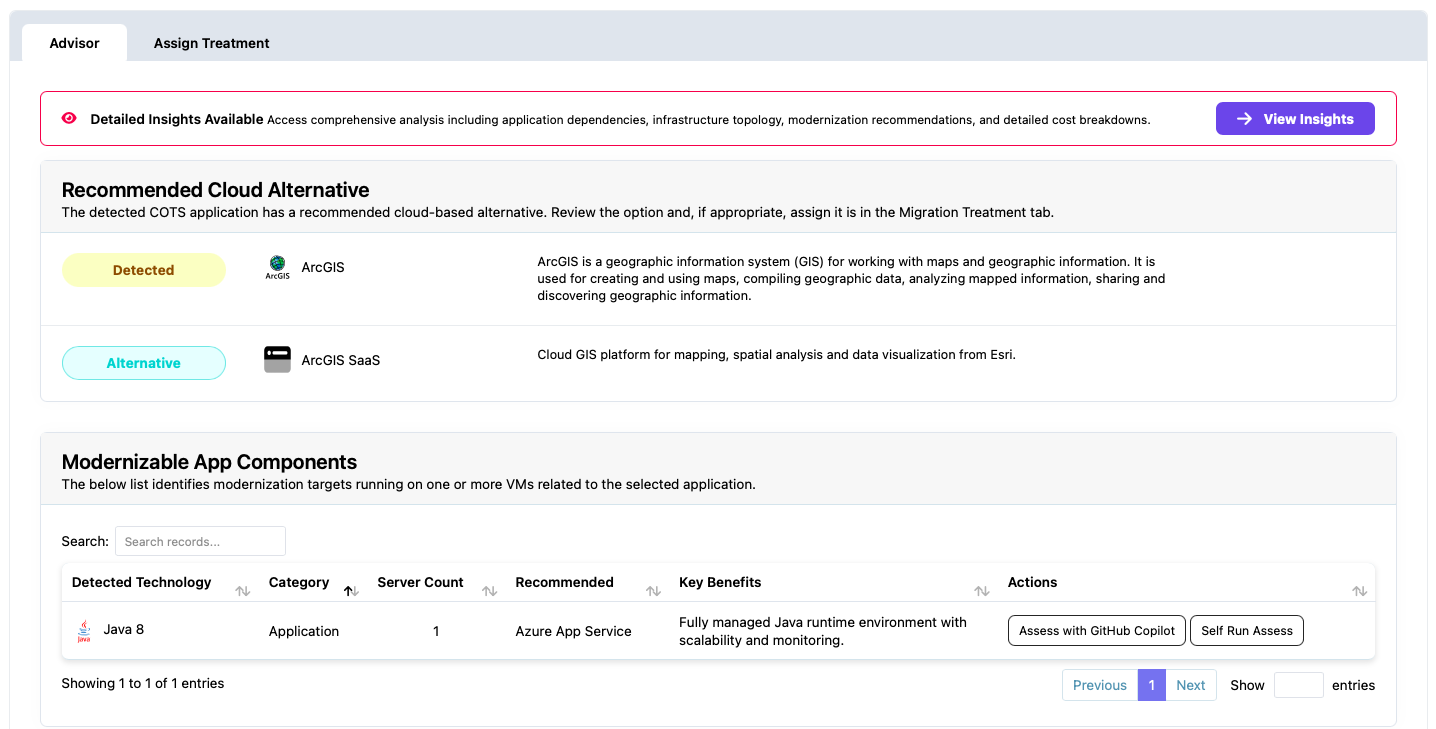This screenshot has width=1436, height=729.
Task: Toggle the Category column sort order
Action: click(350, 590)
